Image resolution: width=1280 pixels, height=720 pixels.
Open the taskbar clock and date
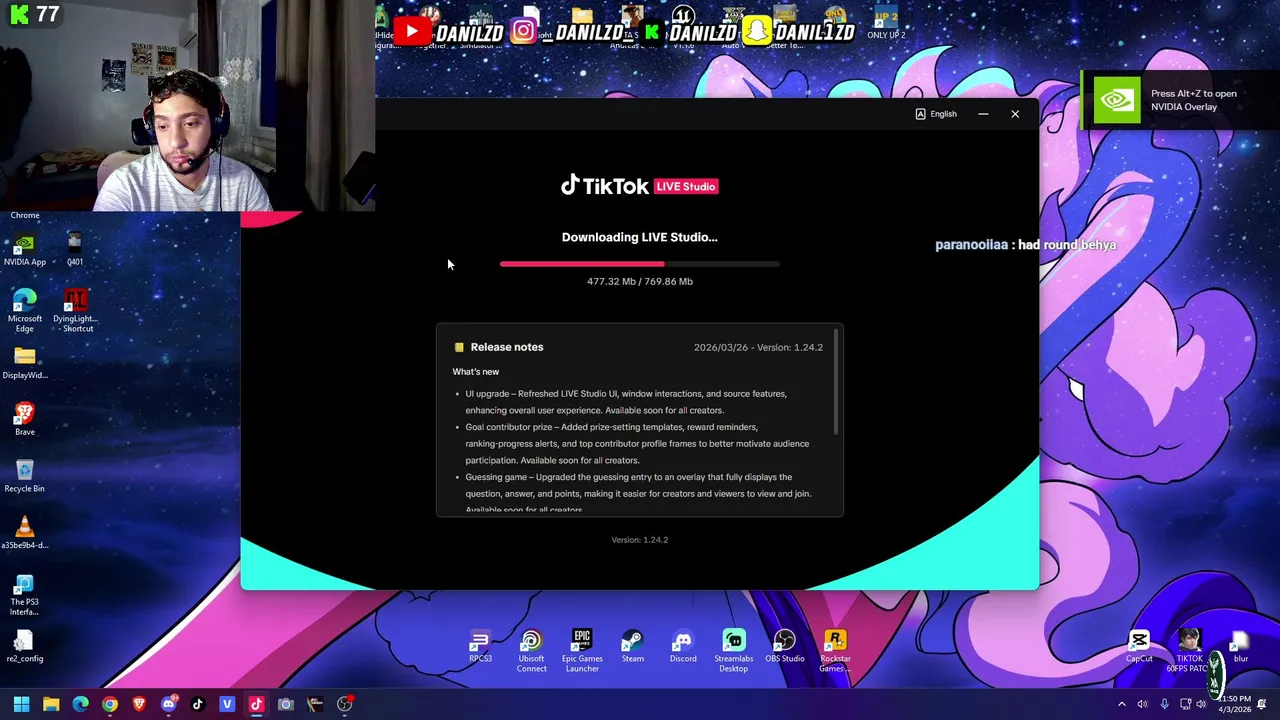click(1234, 704)
